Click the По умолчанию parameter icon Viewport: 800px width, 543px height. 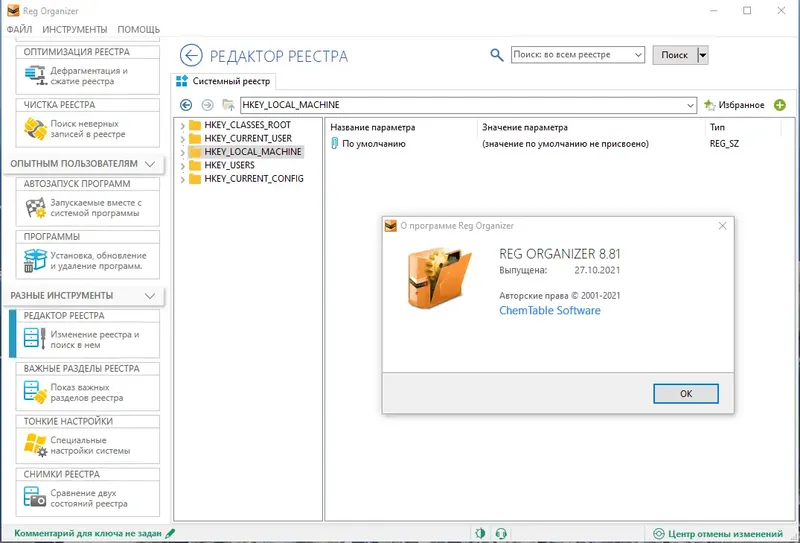(334, 143)
